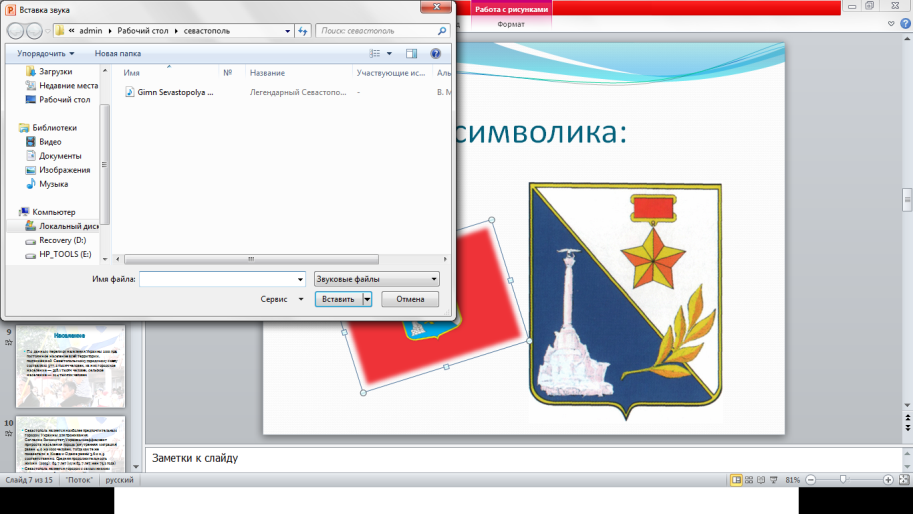Click the view mode icon in dialog toolbar

point(374,54)
